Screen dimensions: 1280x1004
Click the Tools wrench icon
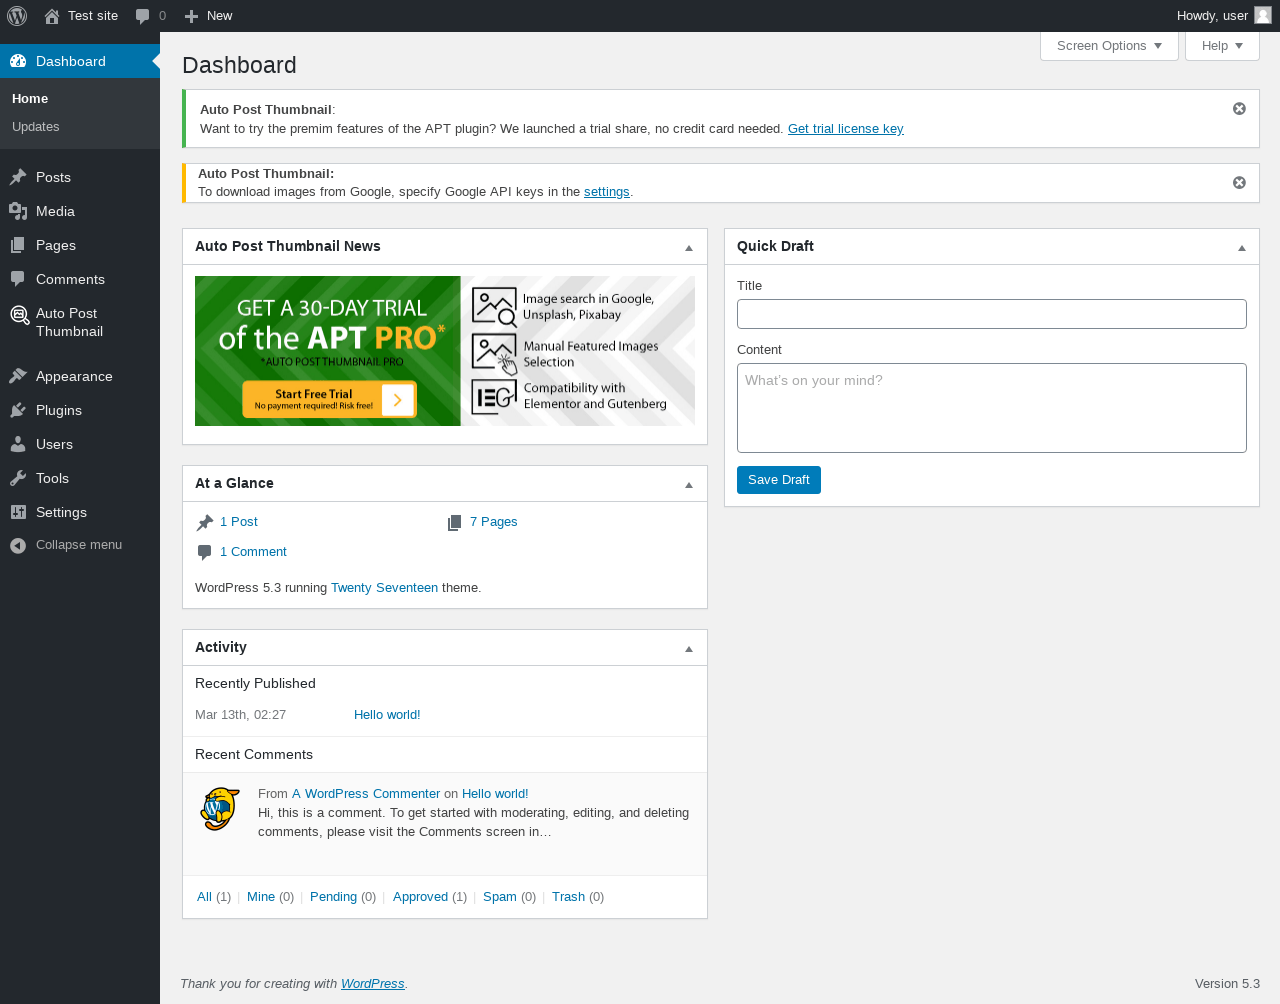[x=18, y=478]
